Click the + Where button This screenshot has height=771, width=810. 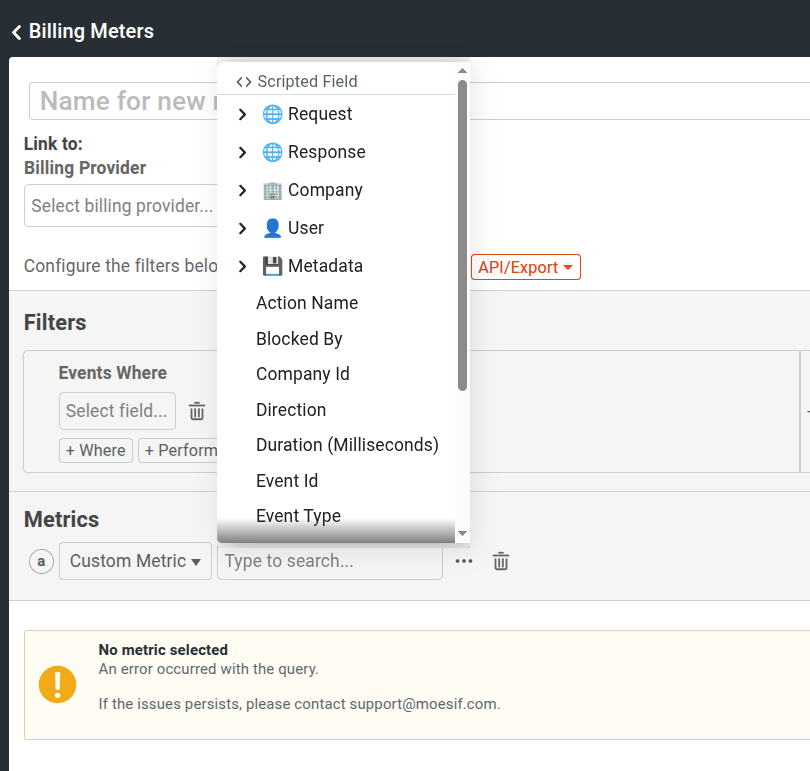coord(95,450)
